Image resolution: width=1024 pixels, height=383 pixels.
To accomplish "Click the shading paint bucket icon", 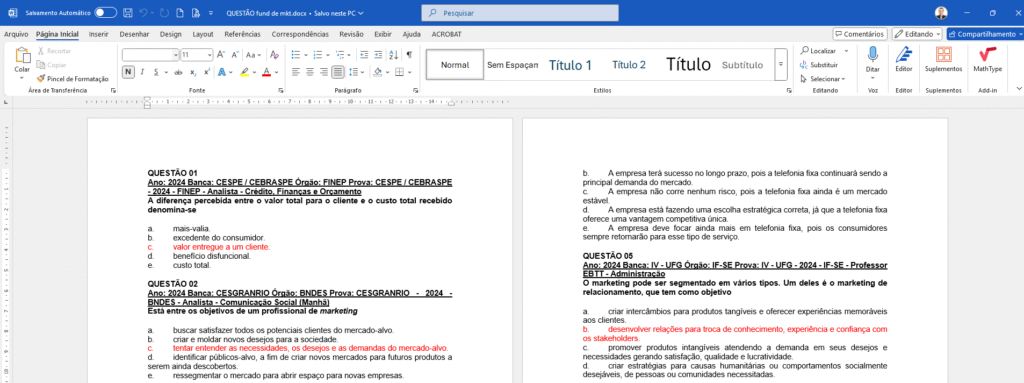I will click(x=377, y=72).
